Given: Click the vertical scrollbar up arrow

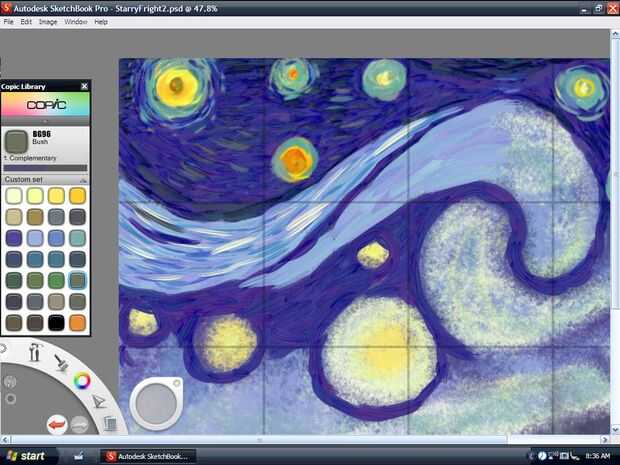Looking at the screenshot, I should 615,34.
